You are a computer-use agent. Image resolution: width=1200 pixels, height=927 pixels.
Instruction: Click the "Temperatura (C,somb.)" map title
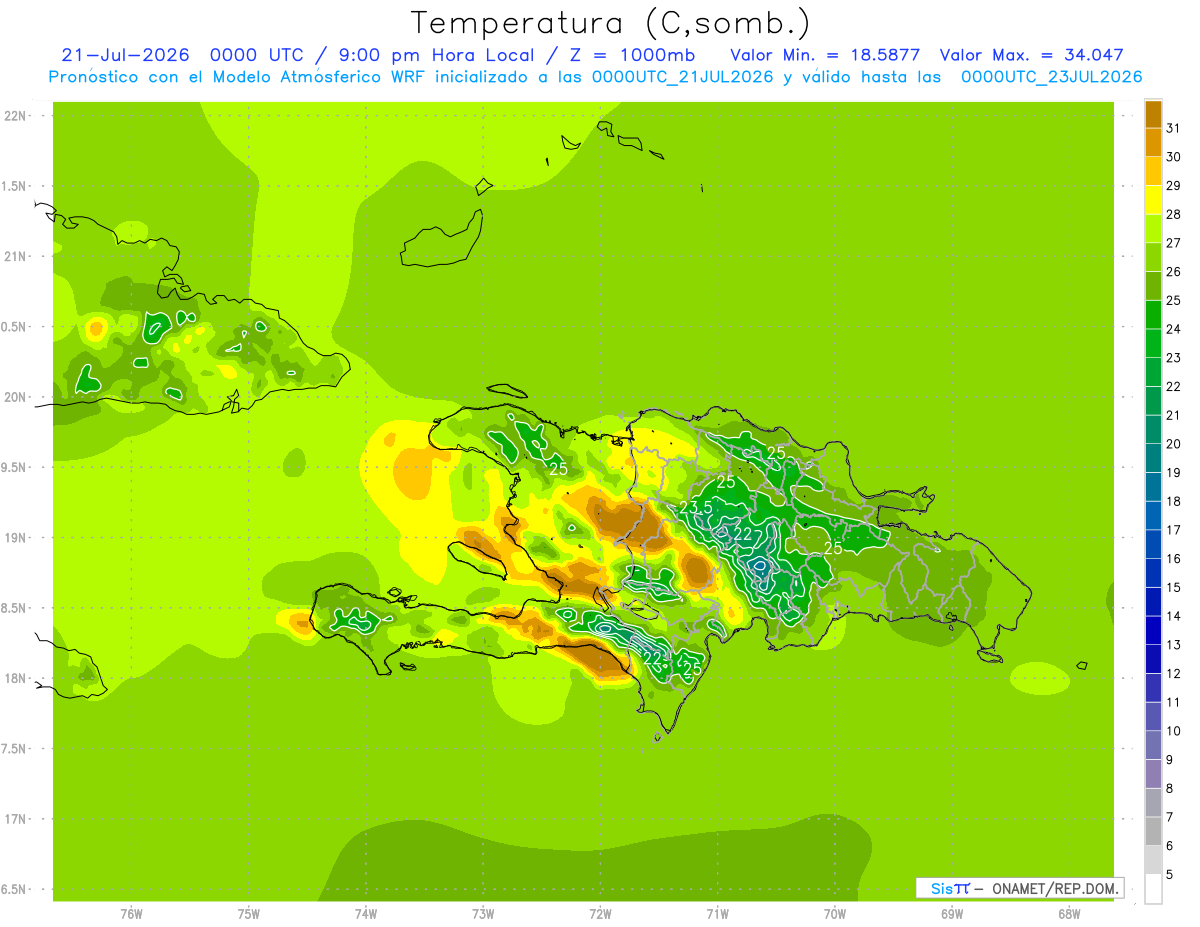(x=610, y=23)
